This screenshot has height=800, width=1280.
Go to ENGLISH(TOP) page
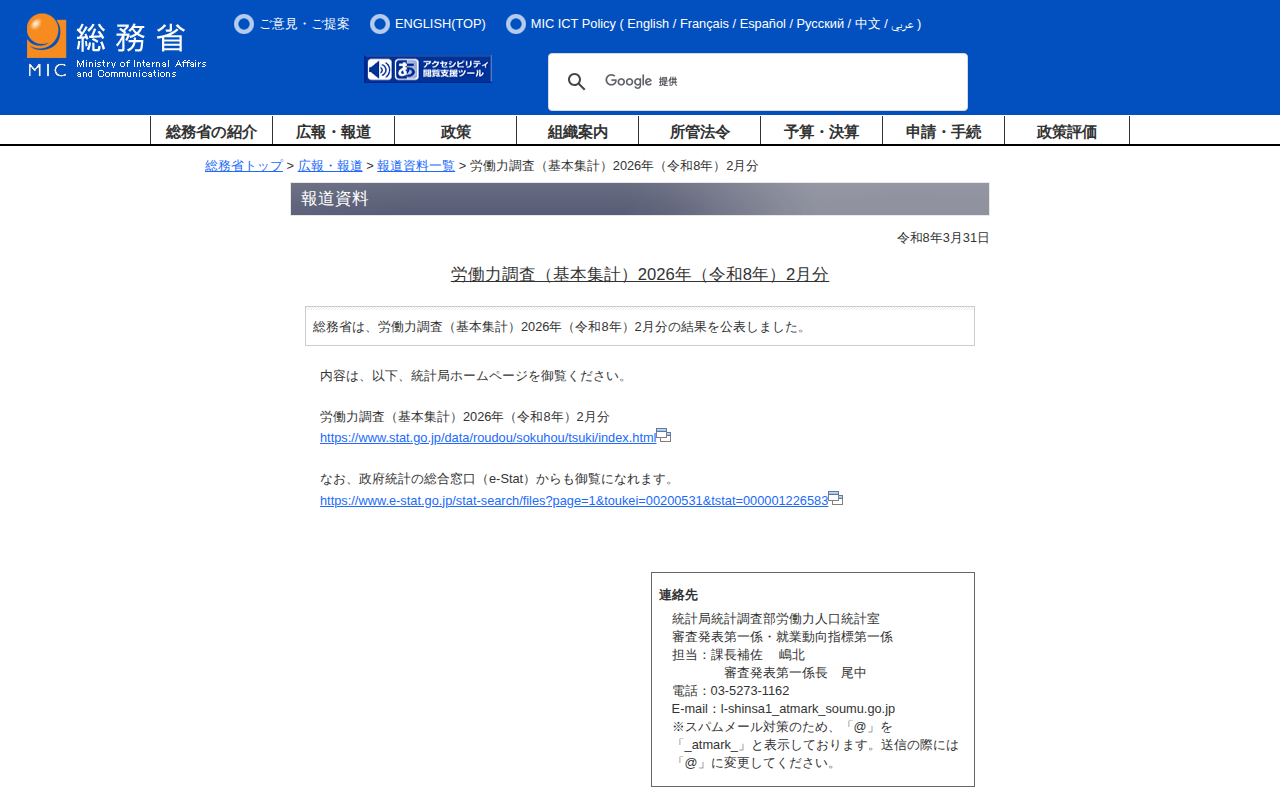(440, 24)
